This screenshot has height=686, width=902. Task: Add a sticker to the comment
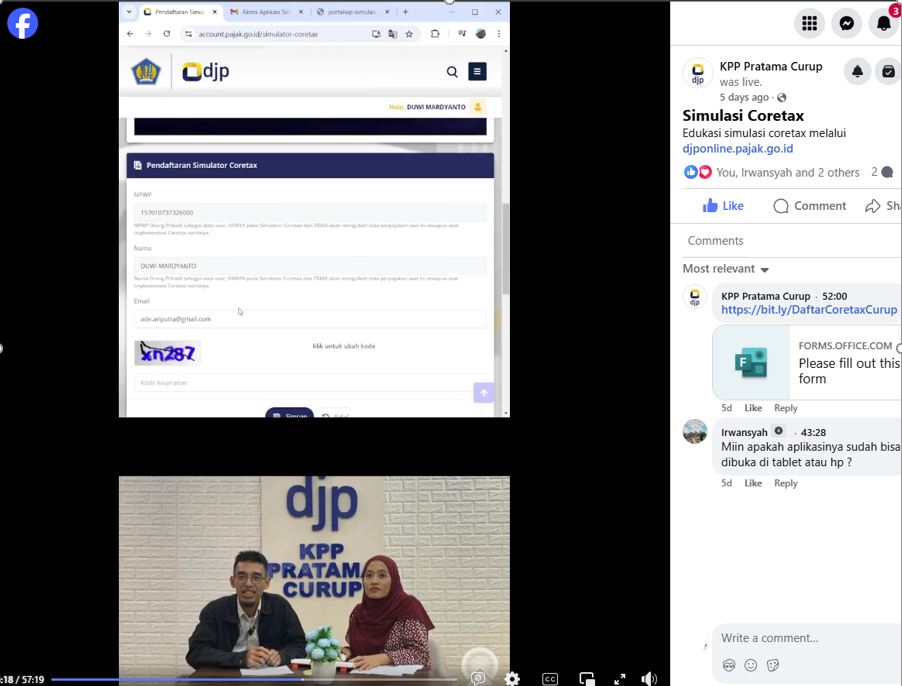pyautogui.click(x=773, y=666)
